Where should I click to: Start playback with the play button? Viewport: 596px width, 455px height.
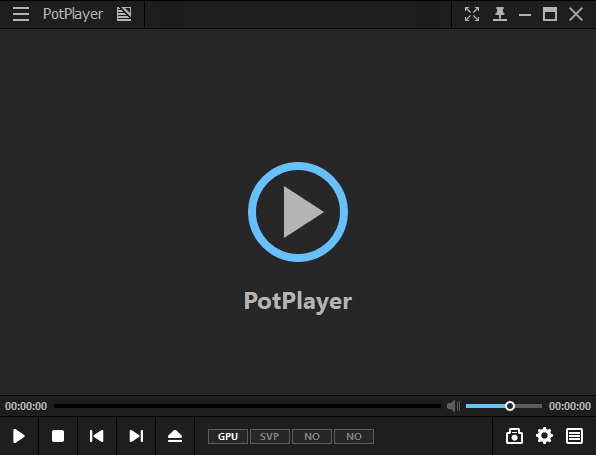click(x=19, y=436)
